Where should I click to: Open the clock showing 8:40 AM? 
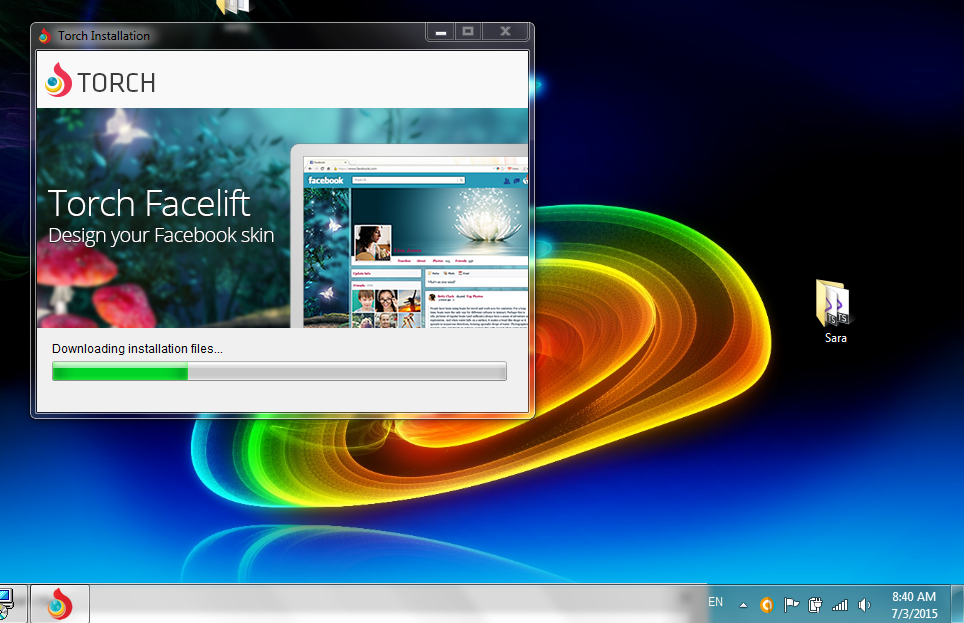(913, 604)
